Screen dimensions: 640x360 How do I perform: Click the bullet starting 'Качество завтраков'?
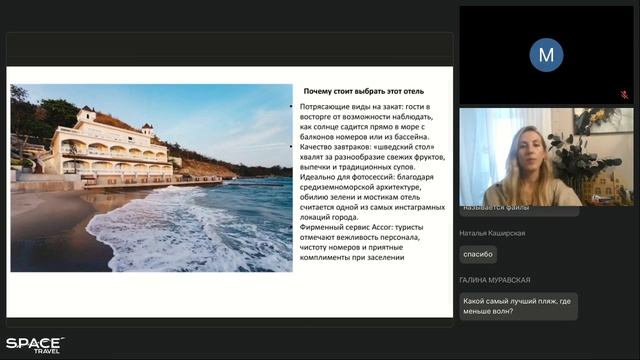tap(372, 157)
